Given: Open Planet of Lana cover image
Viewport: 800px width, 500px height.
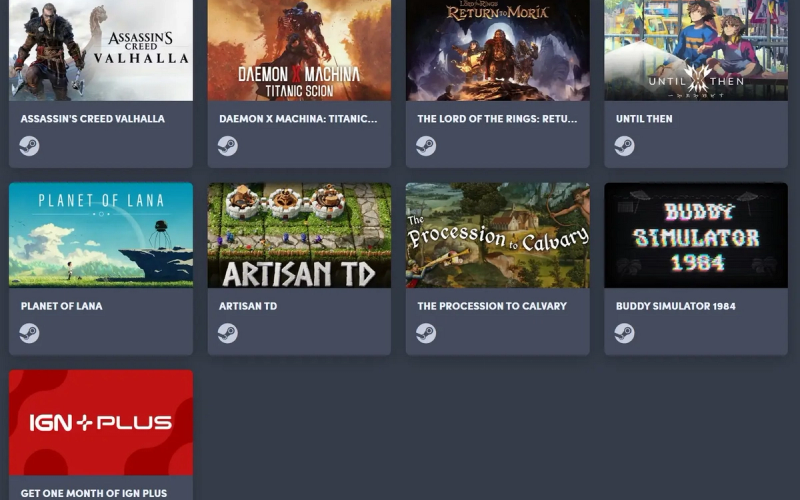Looking at the screenshot, I should 101,235.
